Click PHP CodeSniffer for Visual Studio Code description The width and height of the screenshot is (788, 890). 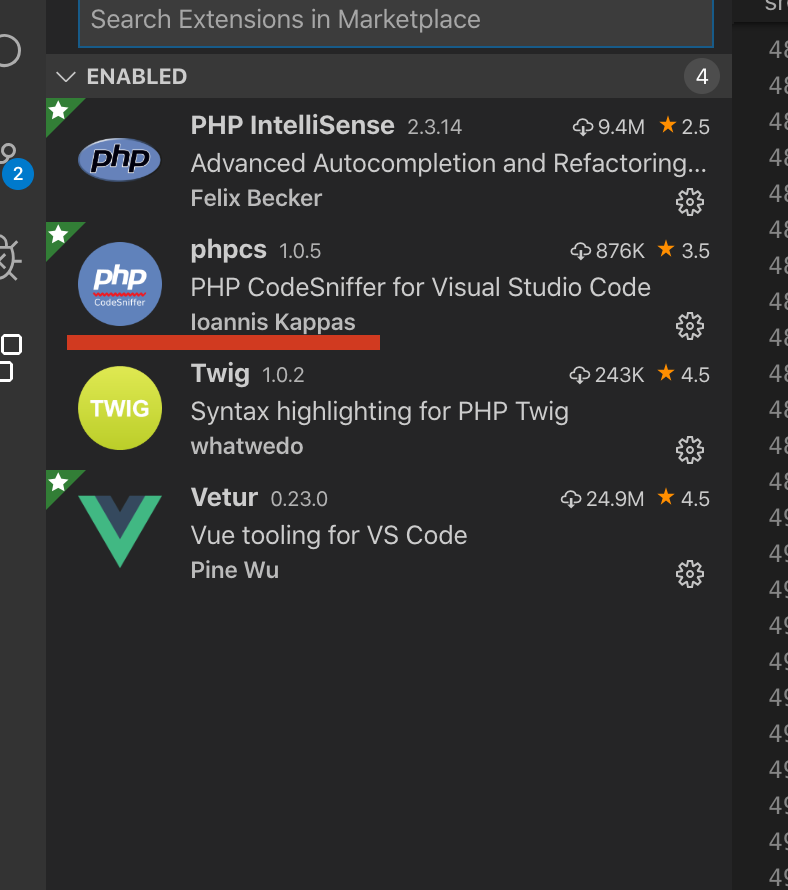(421, 287)
